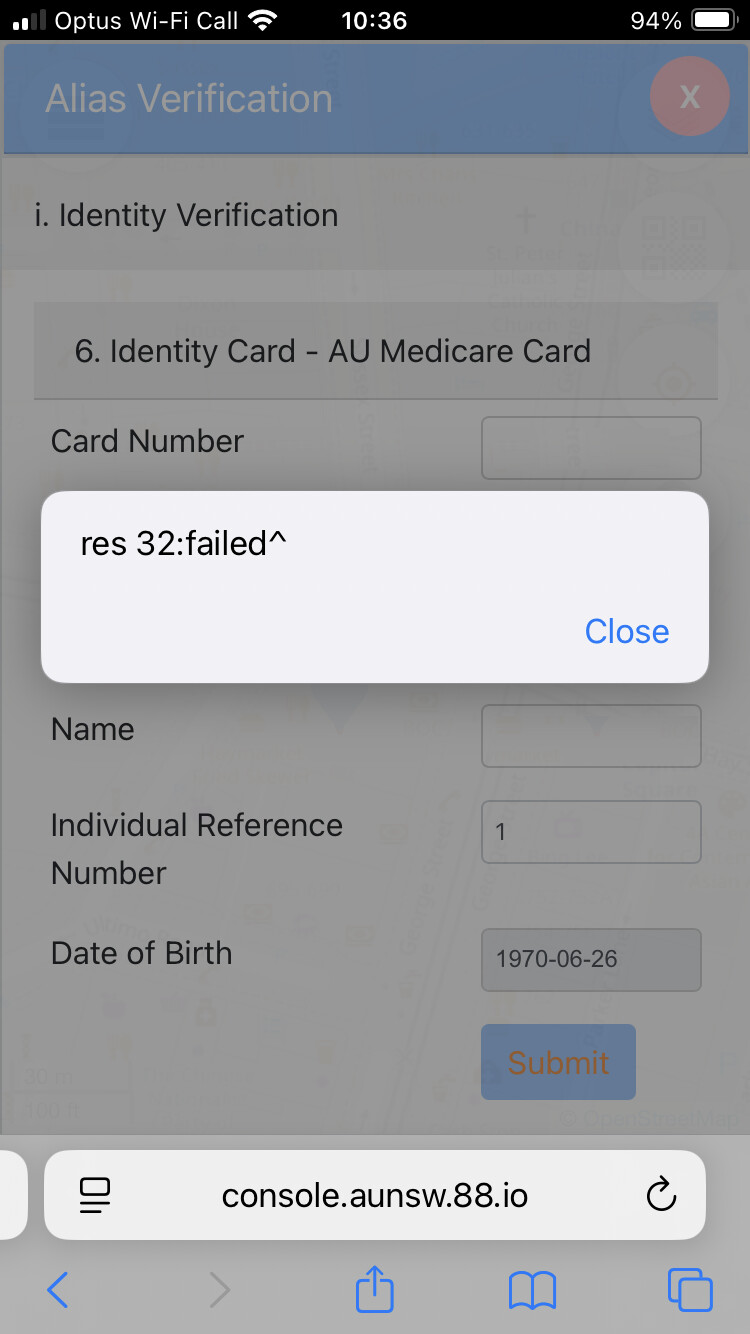Show all open Safari tabs
The image size is (750, 1334).
[x=689, y=1290]
